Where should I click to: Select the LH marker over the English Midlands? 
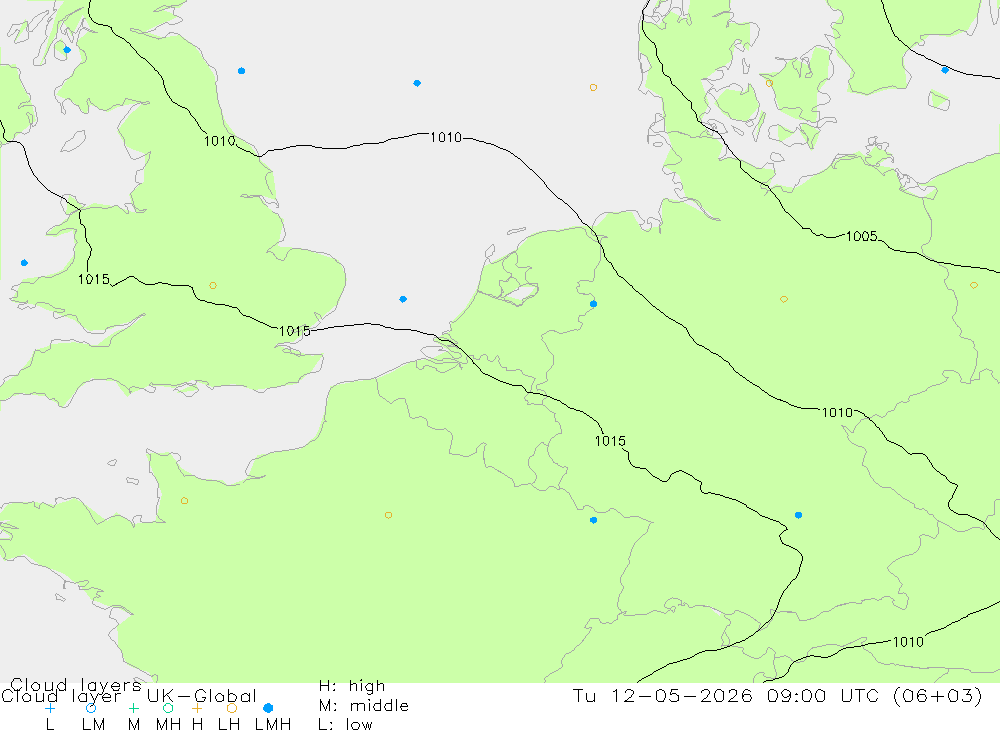tap(213, 286)
